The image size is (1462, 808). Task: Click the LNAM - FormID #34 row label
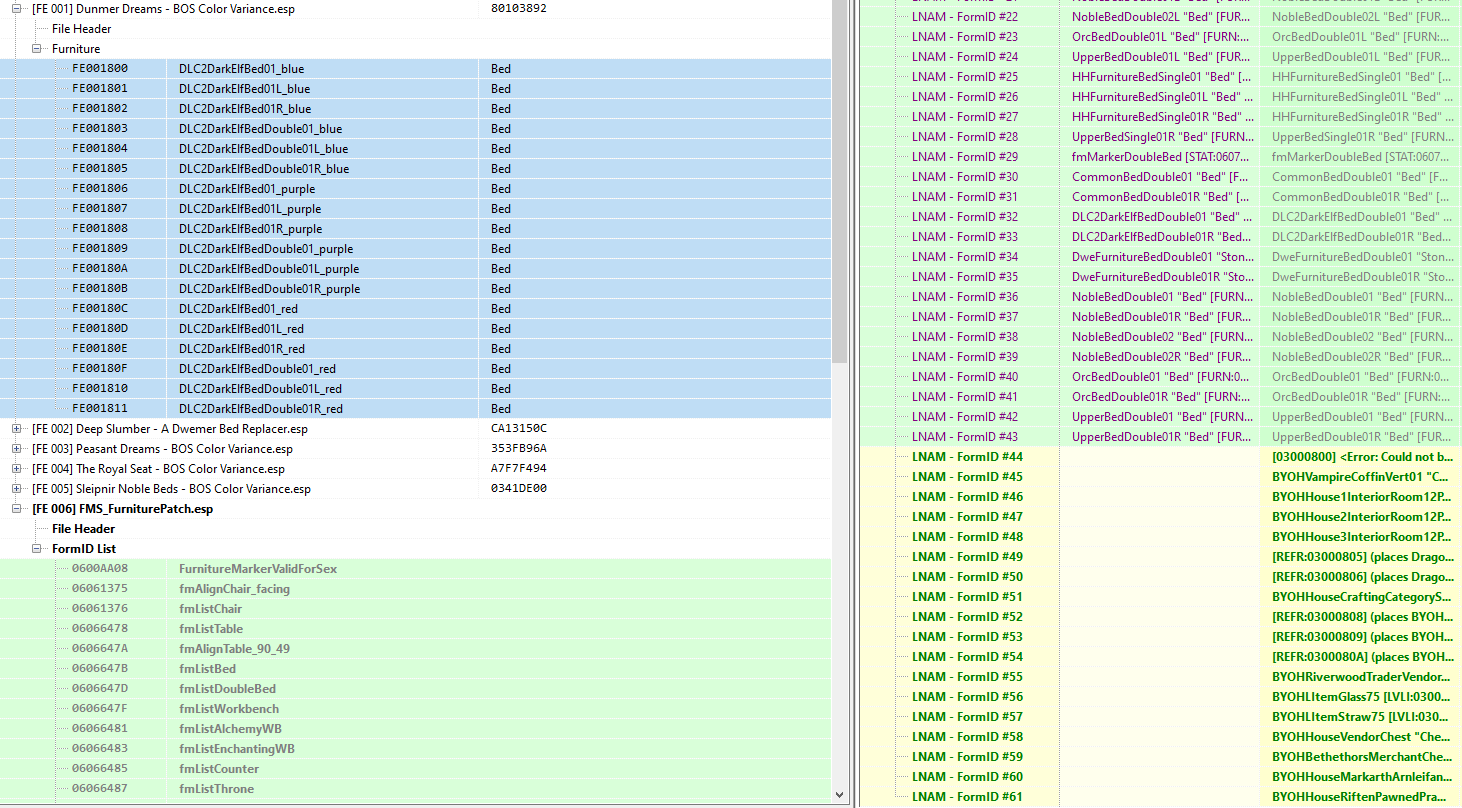click(x=965, y=257)
